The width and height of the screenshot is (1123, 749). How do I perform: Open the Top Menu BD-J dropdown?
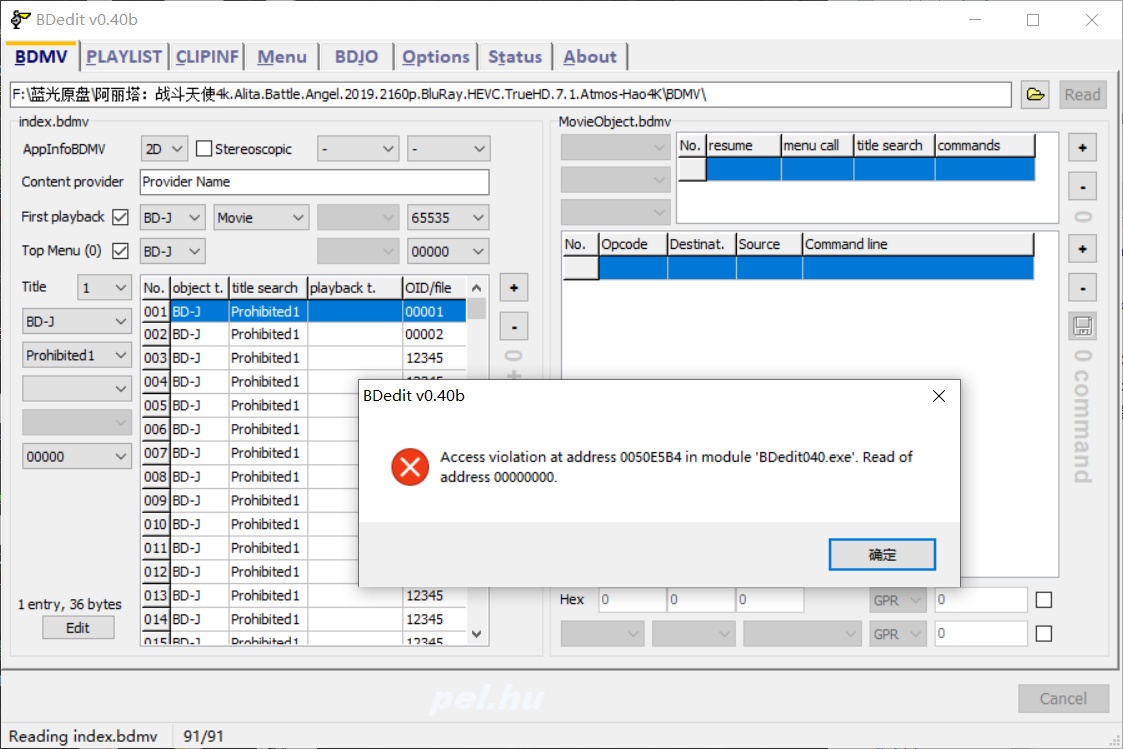pyautogui.click(x=173, y=251)
